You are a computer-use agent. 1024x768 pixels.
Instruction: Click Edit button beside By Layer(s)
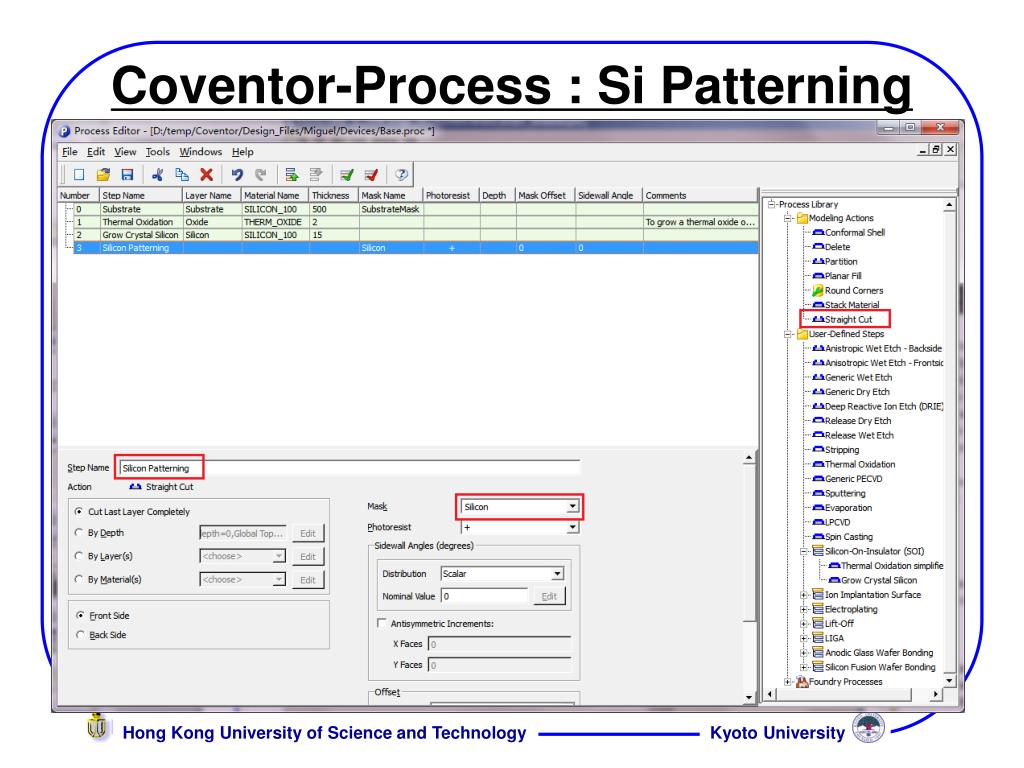(x=308, y=556)
